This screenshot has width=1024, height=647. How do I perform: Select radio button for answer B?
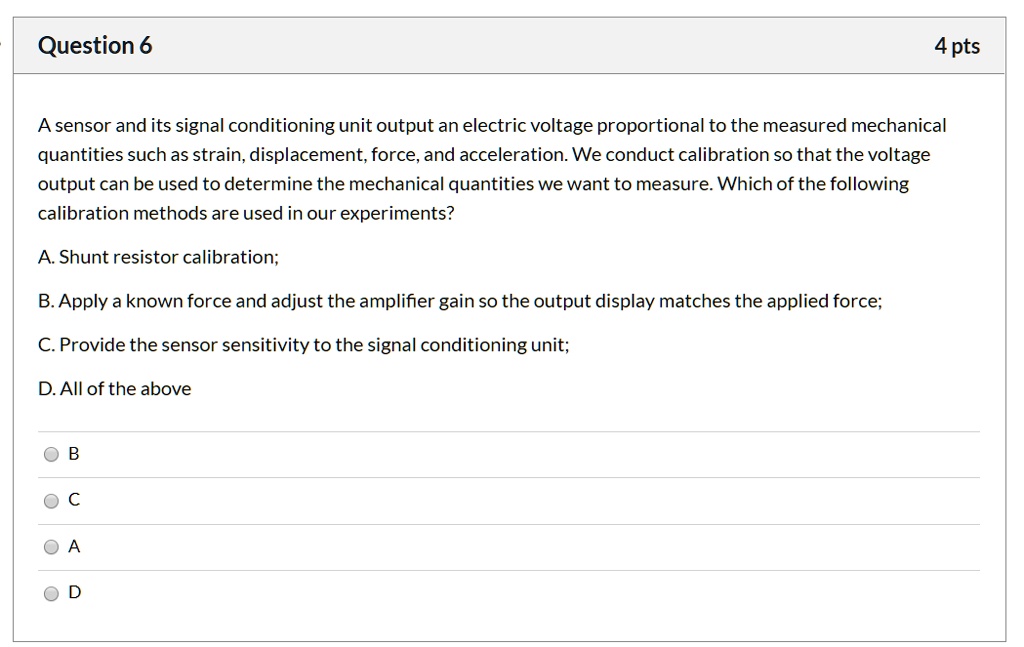click(x=51, y=454)
